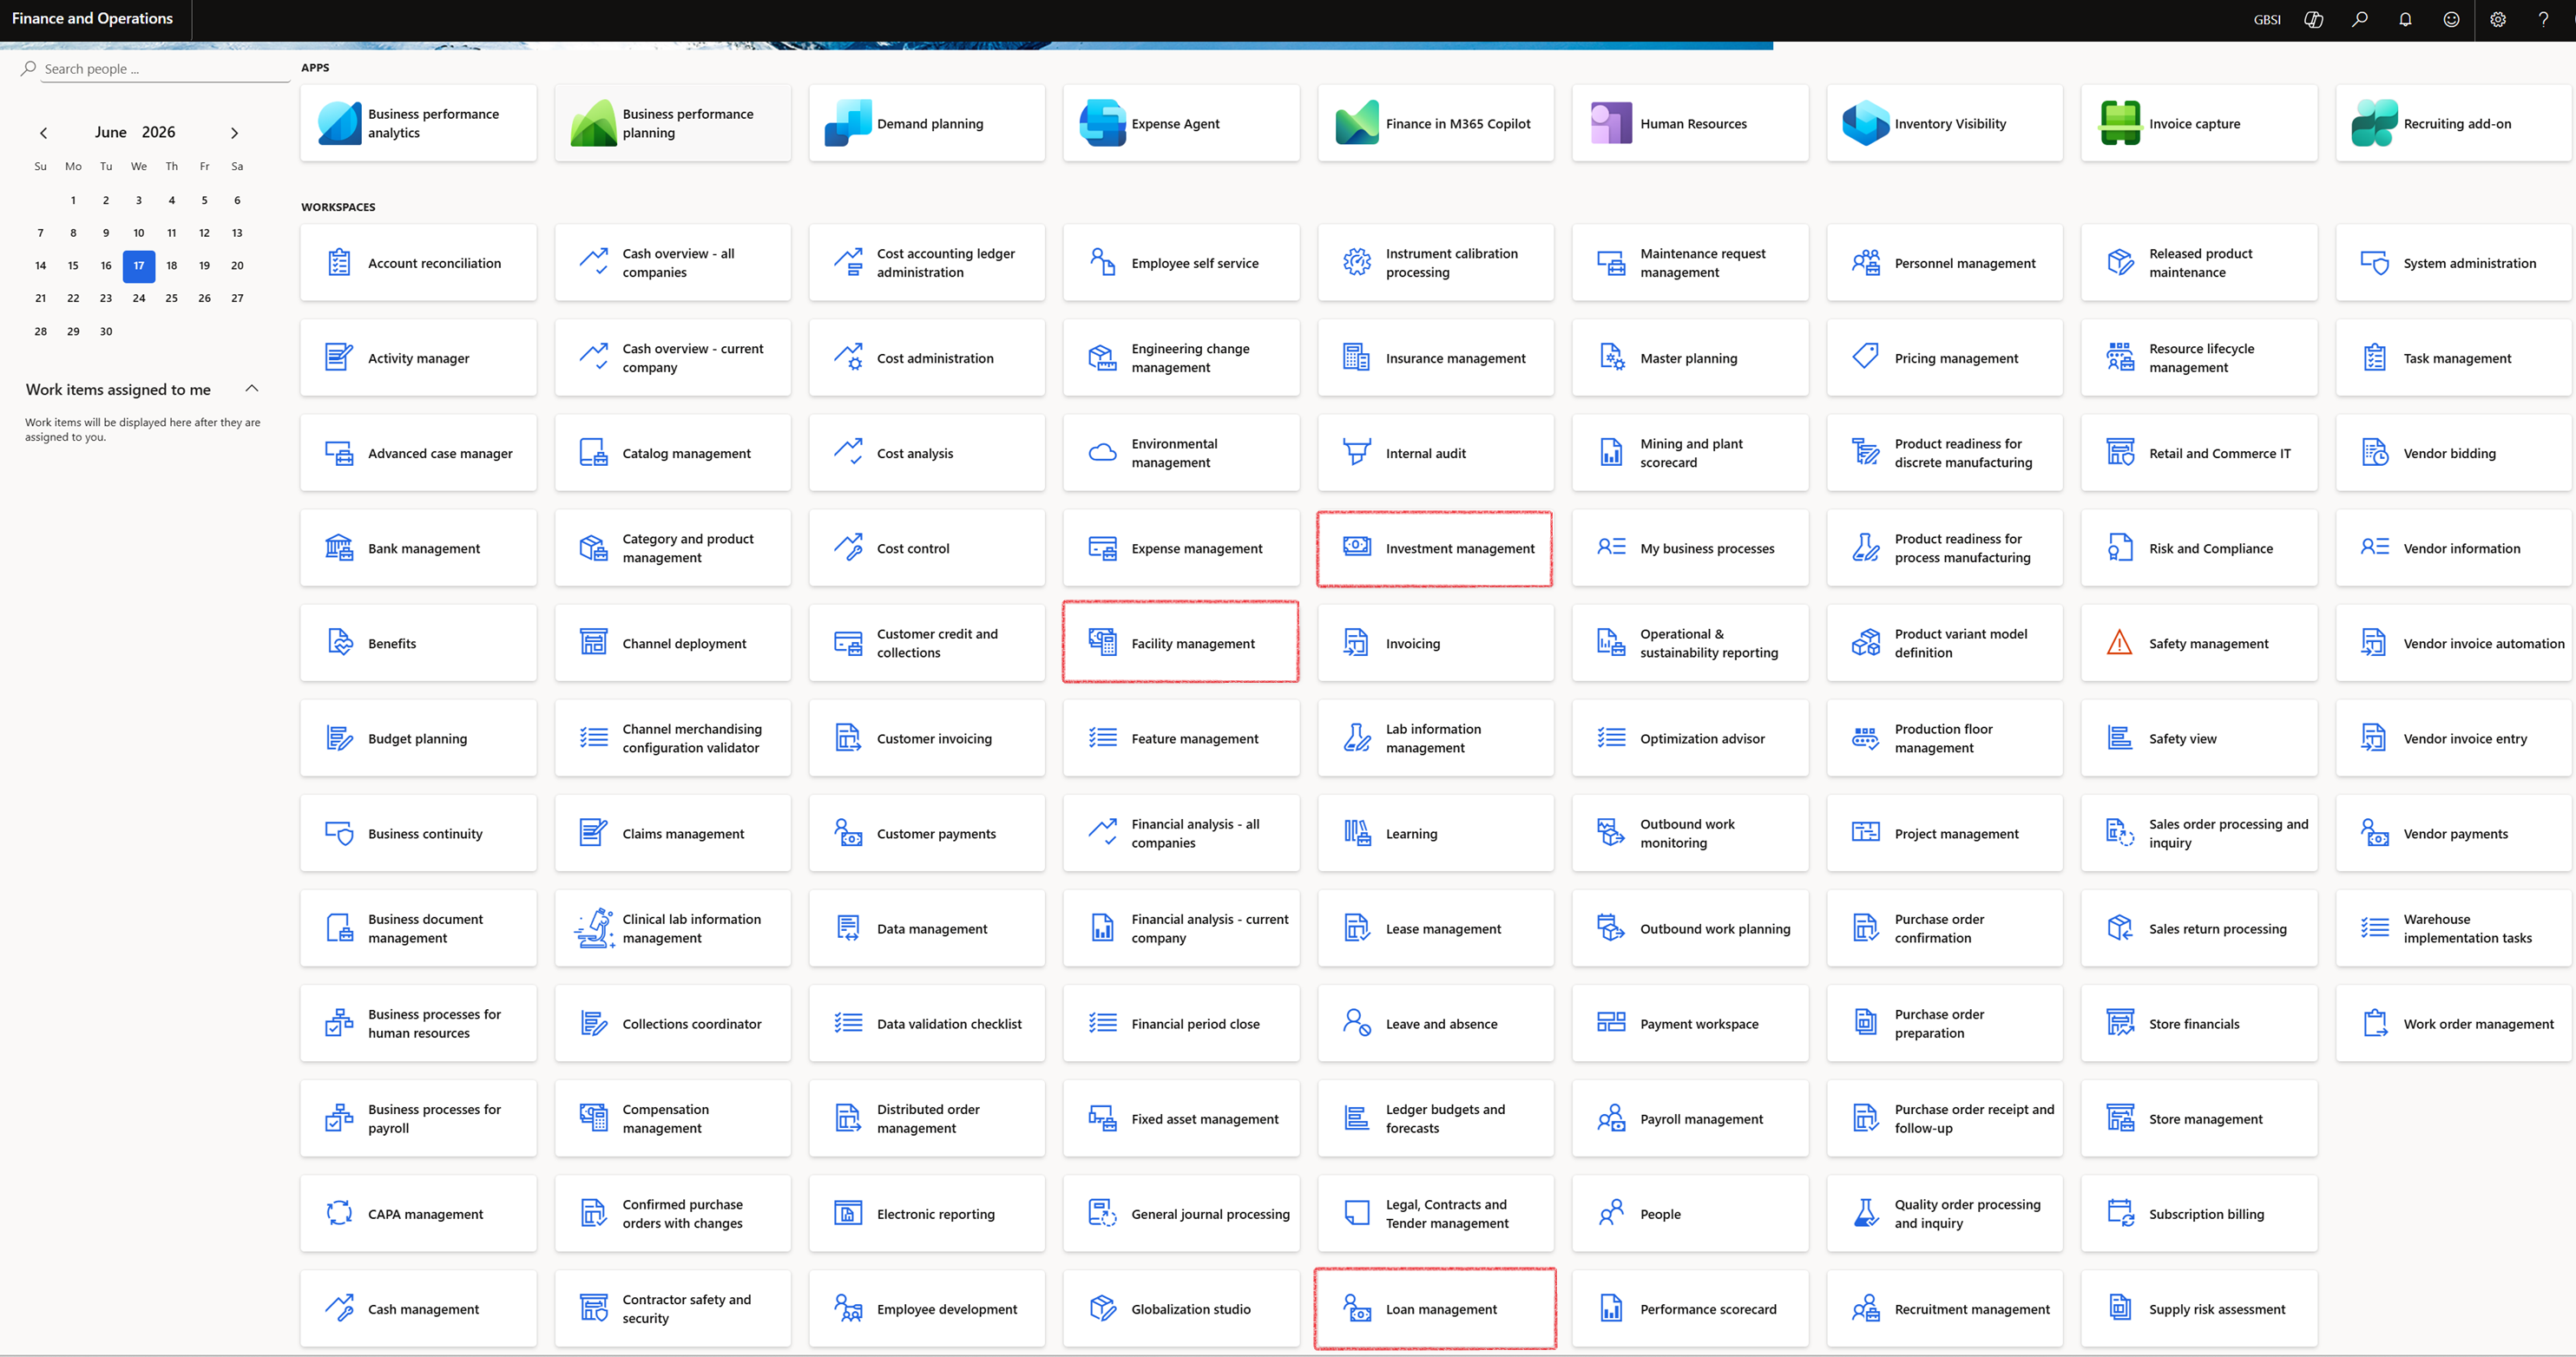The width and height of the screenshot is (2576, 1357).
Task: Open the Copilot icon in top bar
Action: pos(2313,19)
